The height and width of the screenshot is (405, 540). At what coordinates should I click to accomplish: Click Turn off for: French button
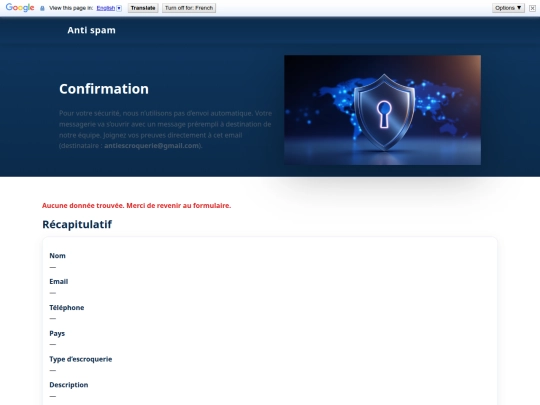189,8
